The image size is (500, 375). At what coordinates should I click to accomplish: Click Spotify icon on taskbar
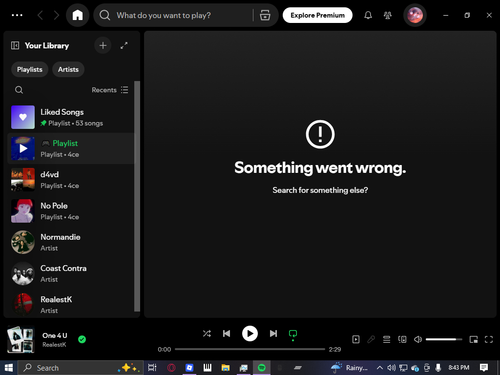tap(262, 368)
